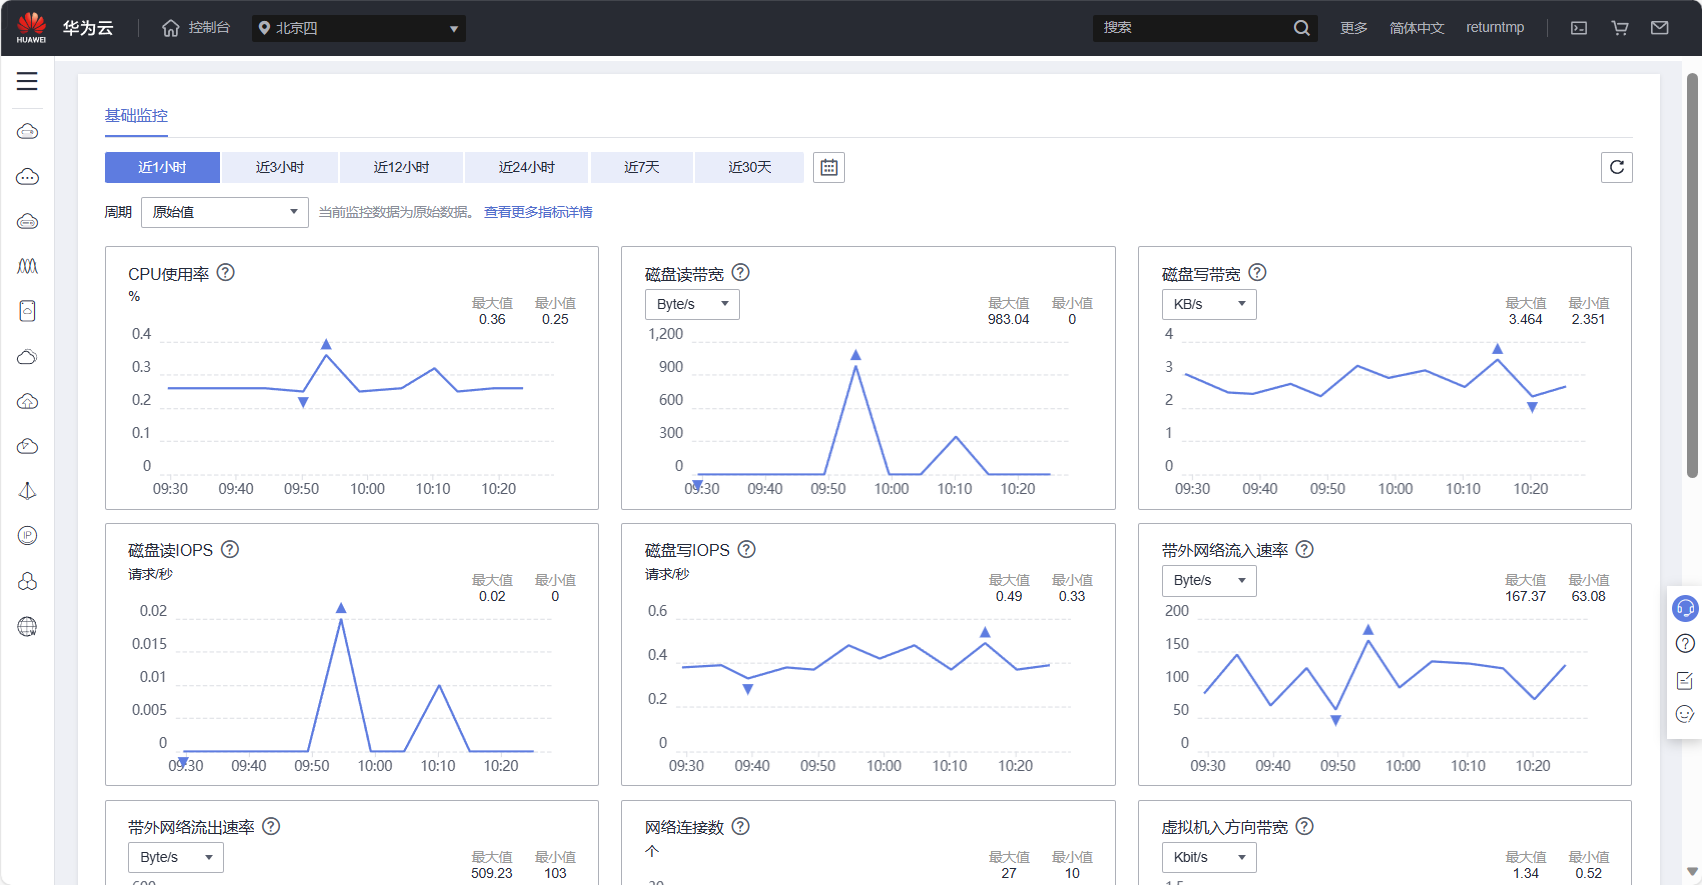Viewport: 1702px width, 885px height.
Task: Switch to 近12小时 time range
Action: click(401, 167)
